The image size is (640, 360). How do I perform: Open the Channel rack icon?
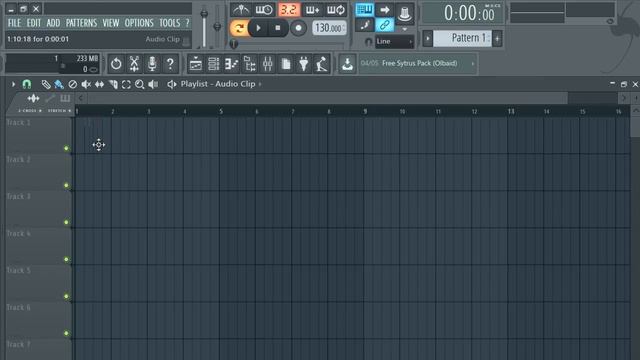click(213, 64)
